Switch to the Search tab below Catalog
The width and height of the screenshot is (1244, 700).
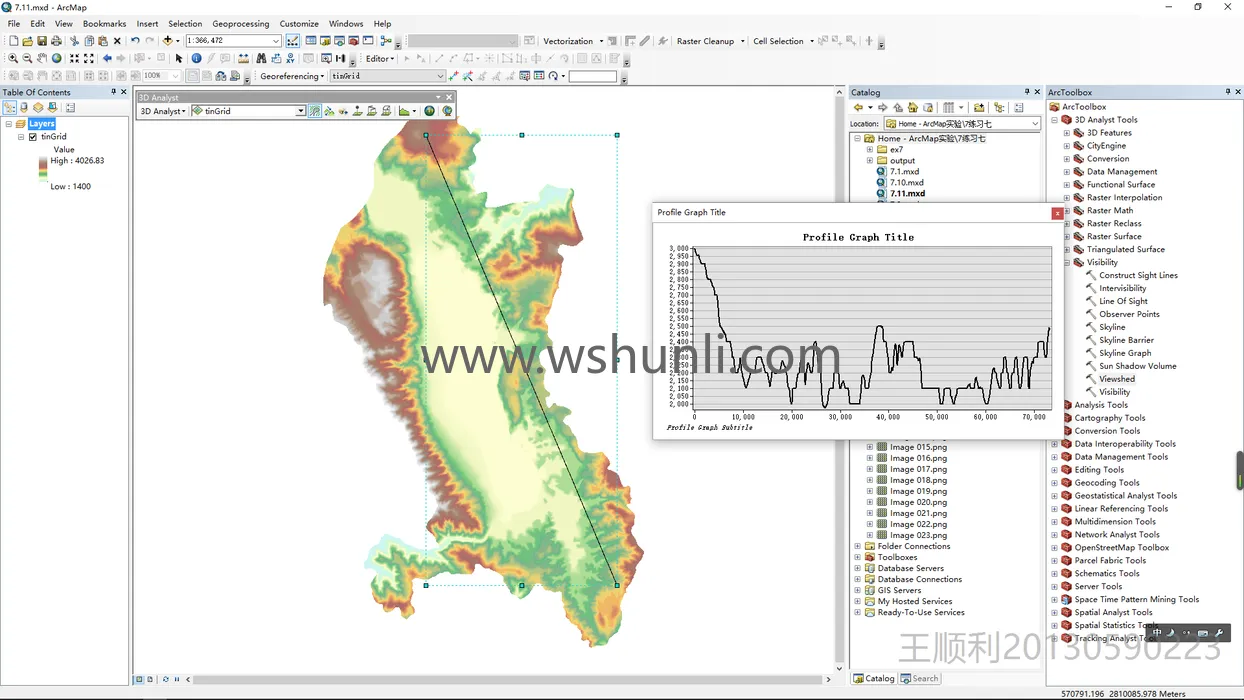pos(920,678)
